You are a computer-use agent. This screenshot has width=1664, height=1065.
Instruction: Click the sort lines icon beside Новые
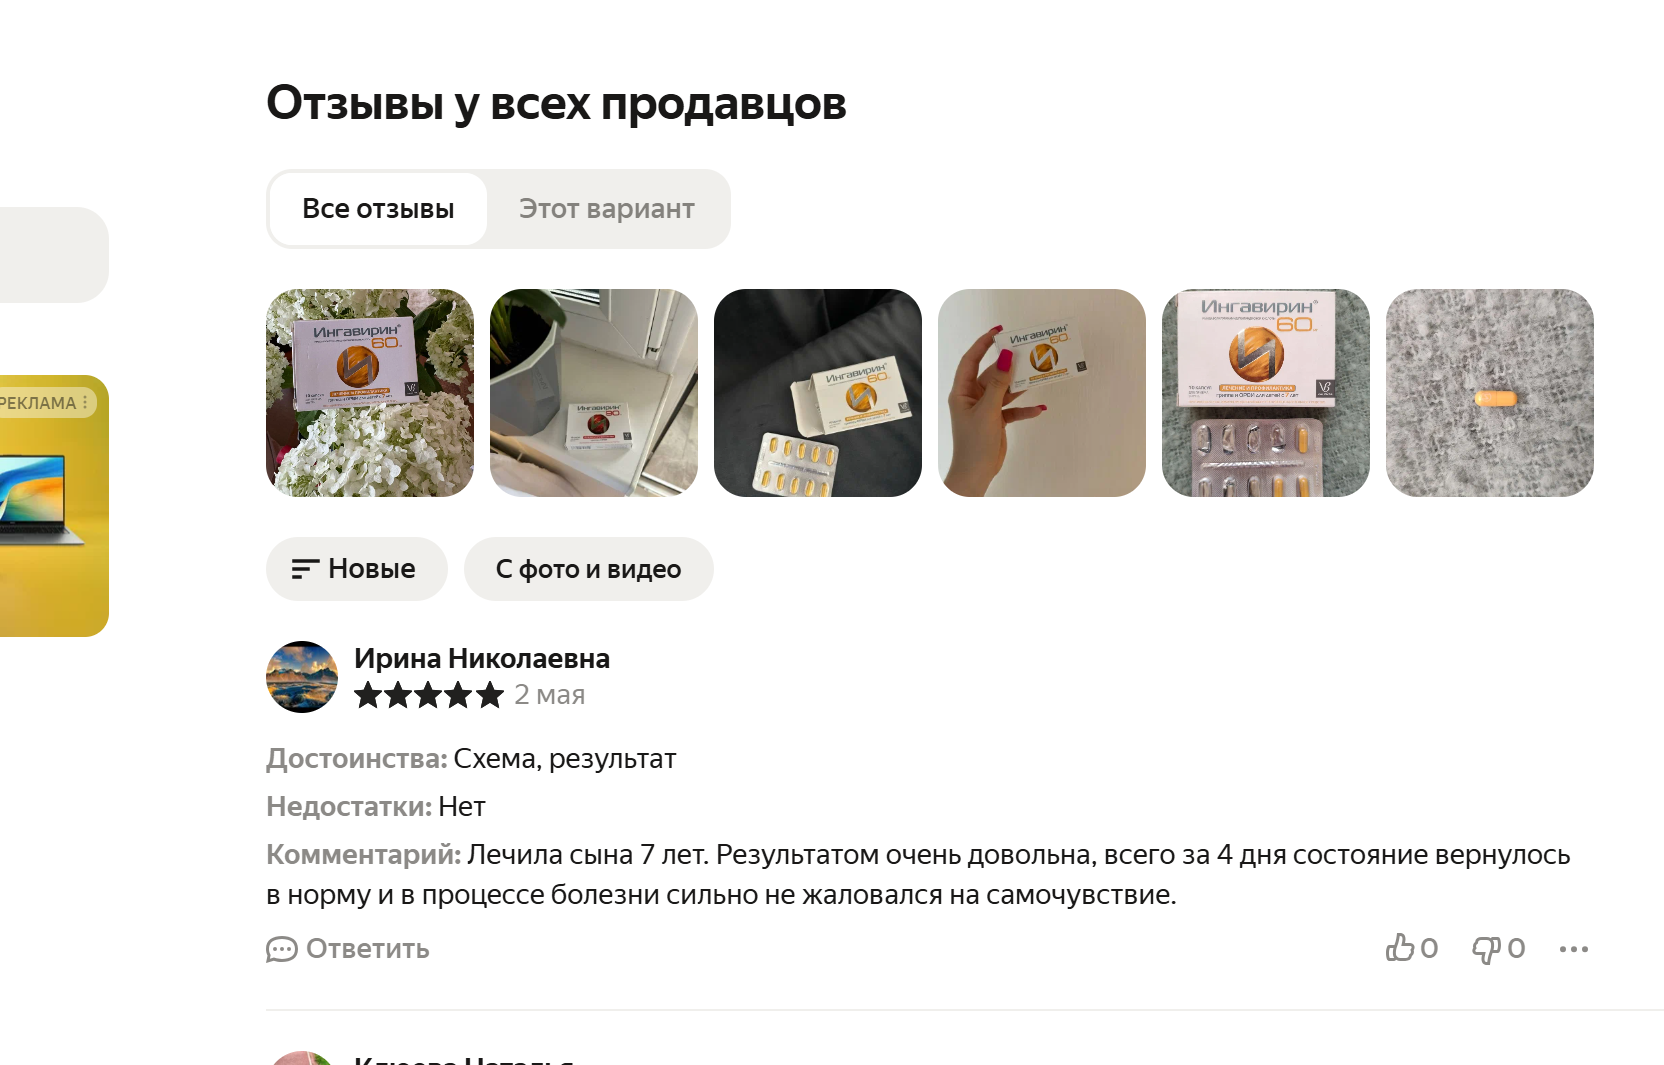click(x=305, y=569)
